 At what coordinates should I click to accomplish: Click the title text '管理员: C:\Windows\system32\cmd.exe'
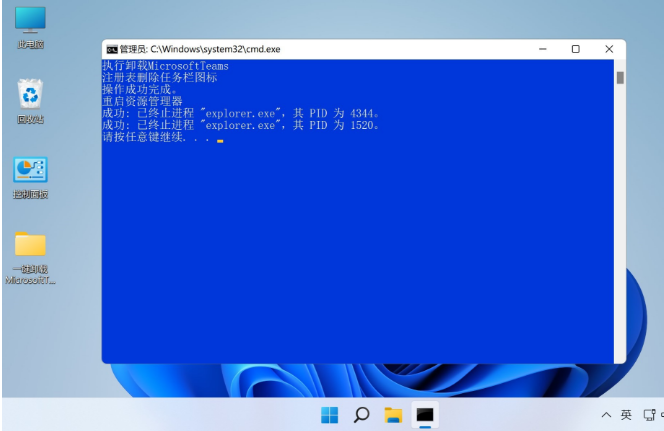click(200, 49)
